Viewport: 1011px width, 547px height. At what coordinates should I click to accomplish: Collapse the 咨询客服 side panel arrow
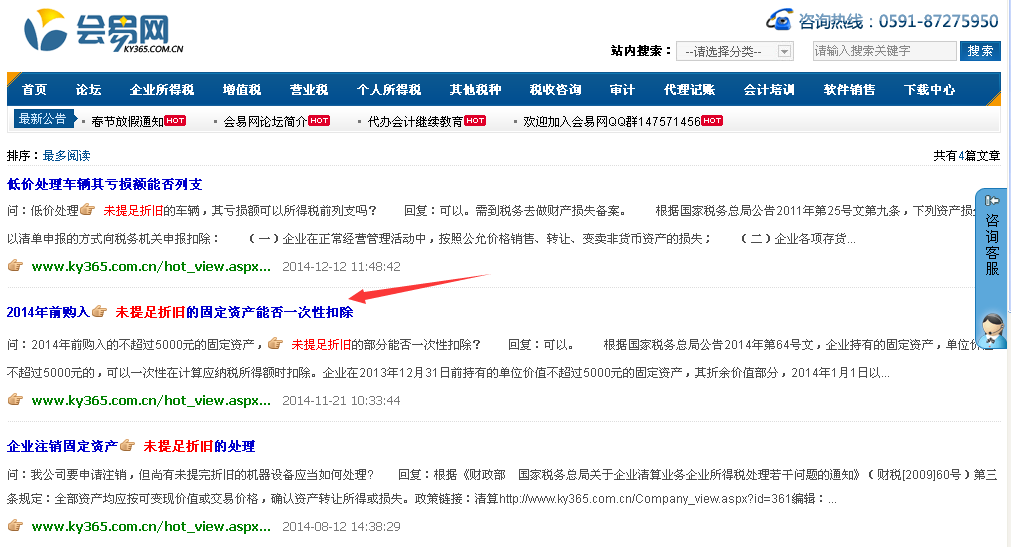coord(991,200)
